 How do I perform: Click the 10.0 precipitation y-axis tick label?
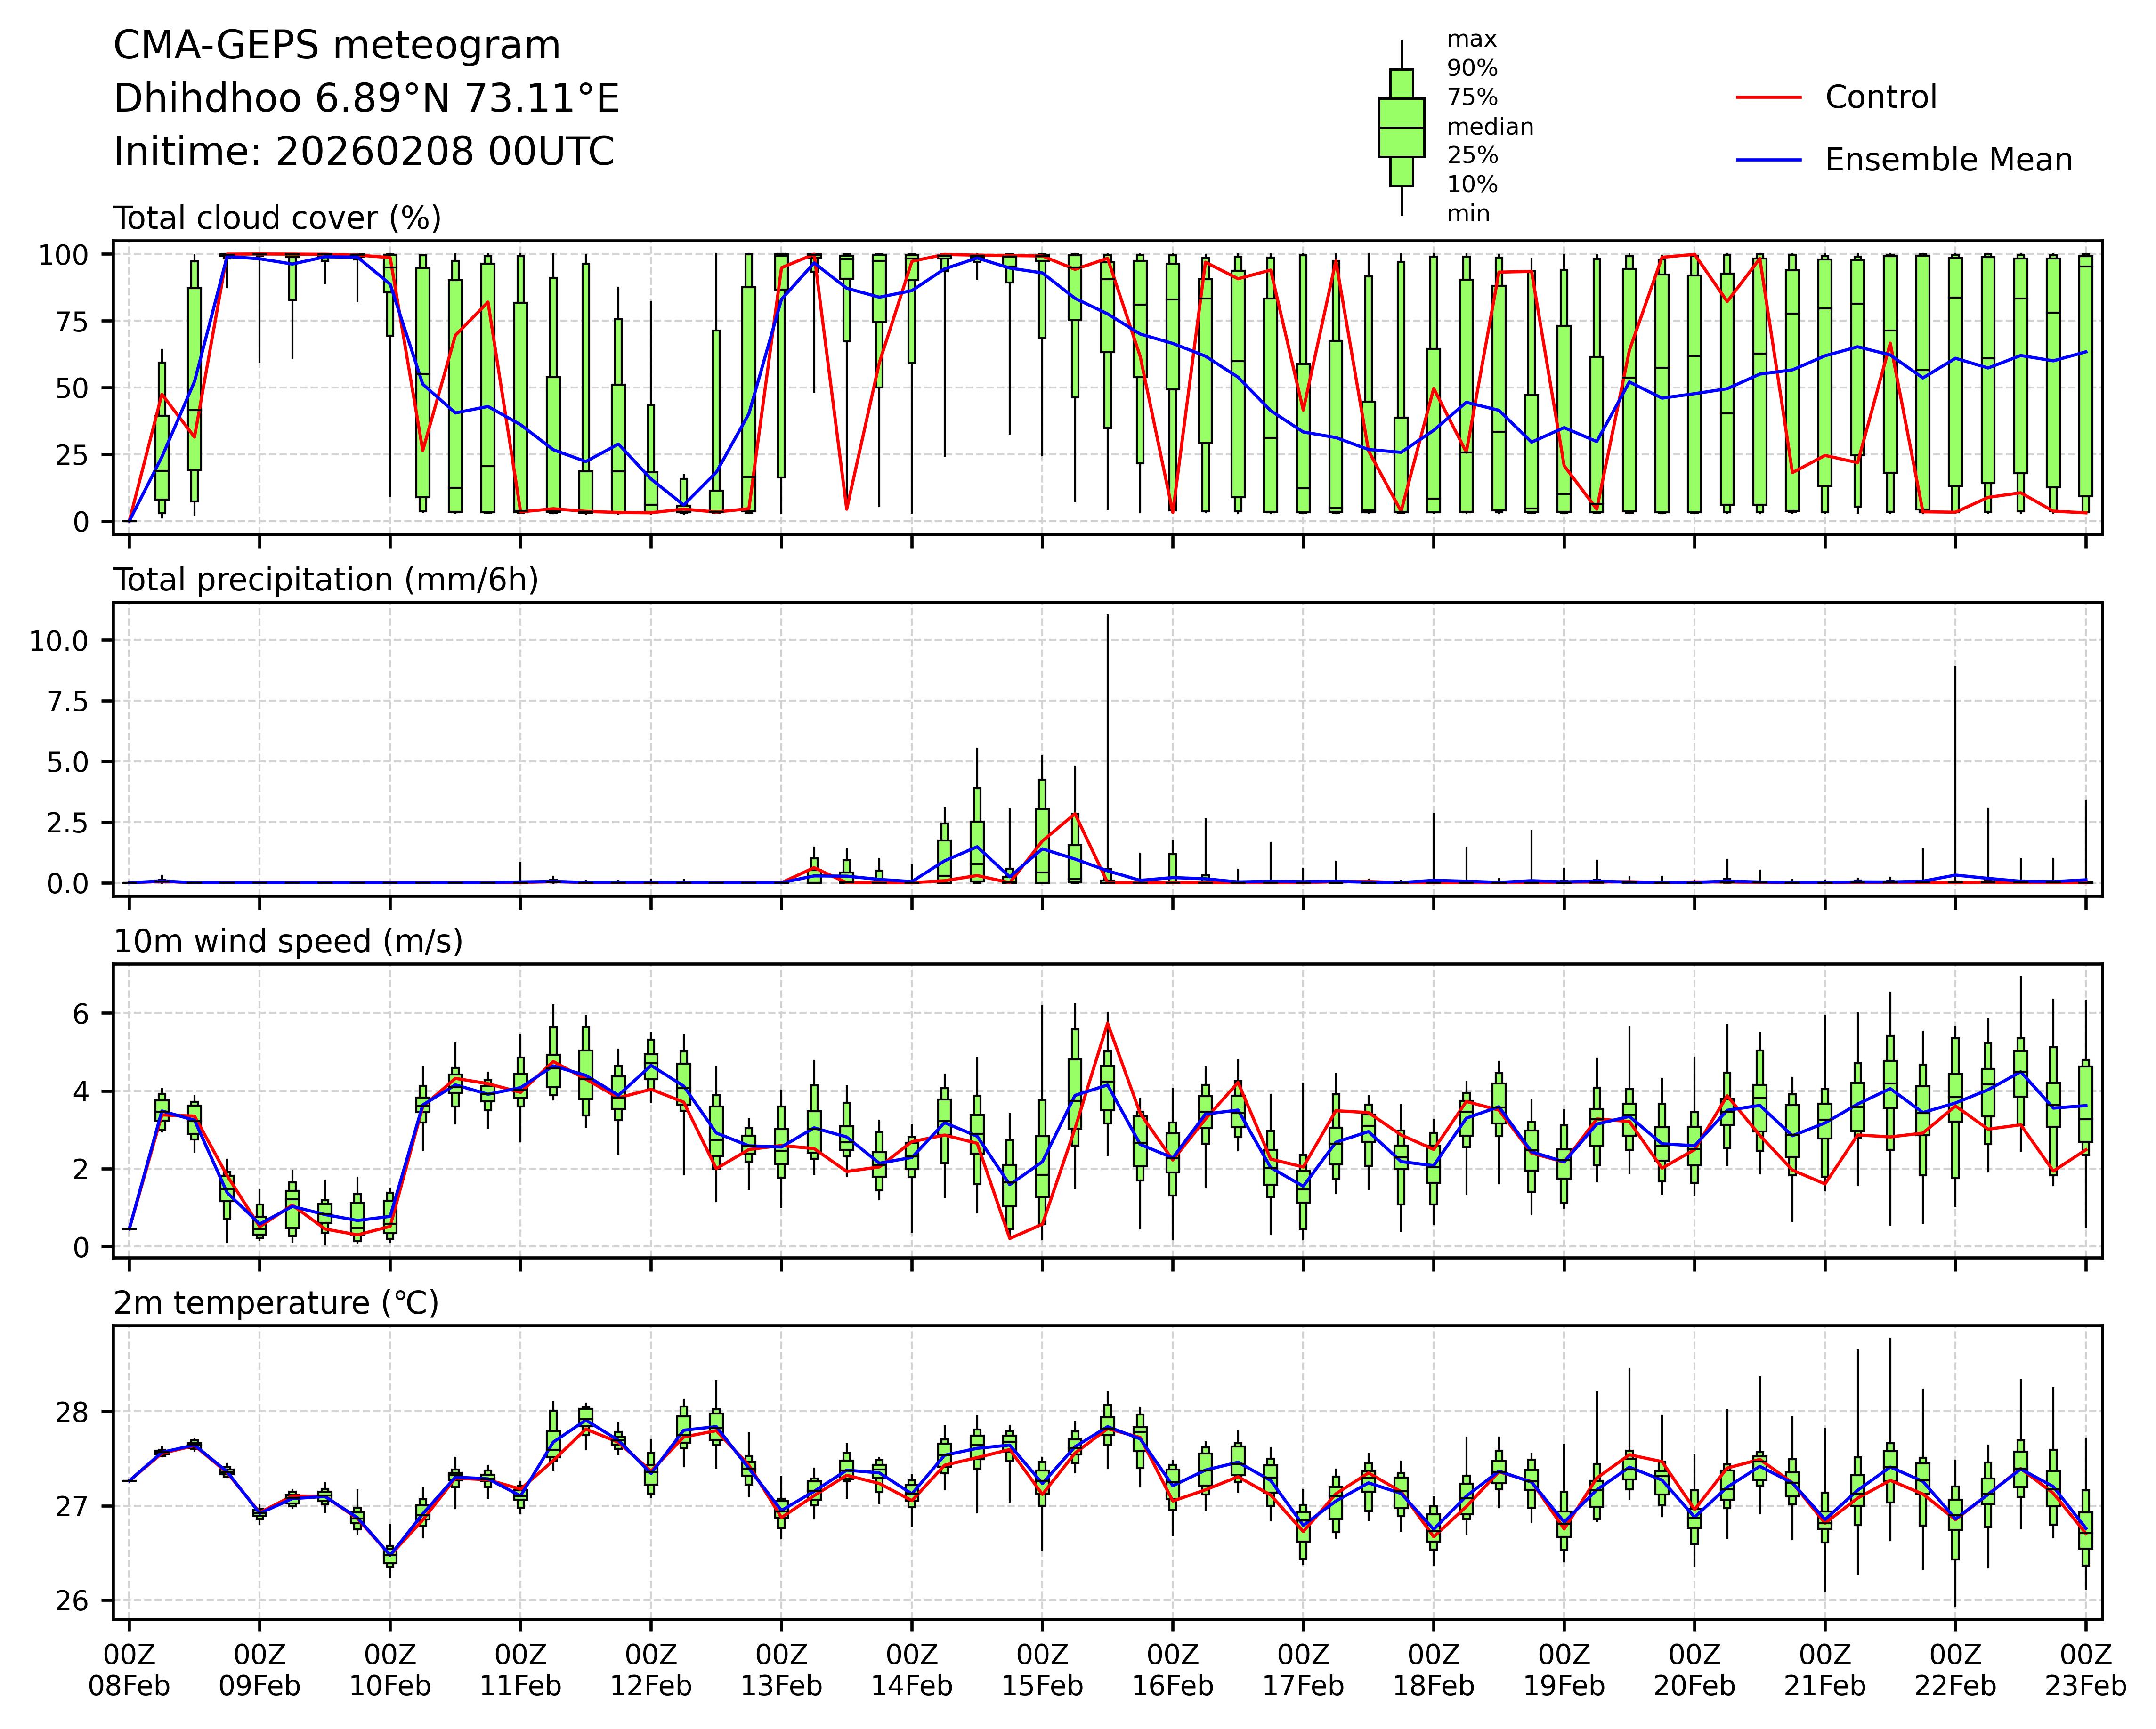(x=58, y=641)
